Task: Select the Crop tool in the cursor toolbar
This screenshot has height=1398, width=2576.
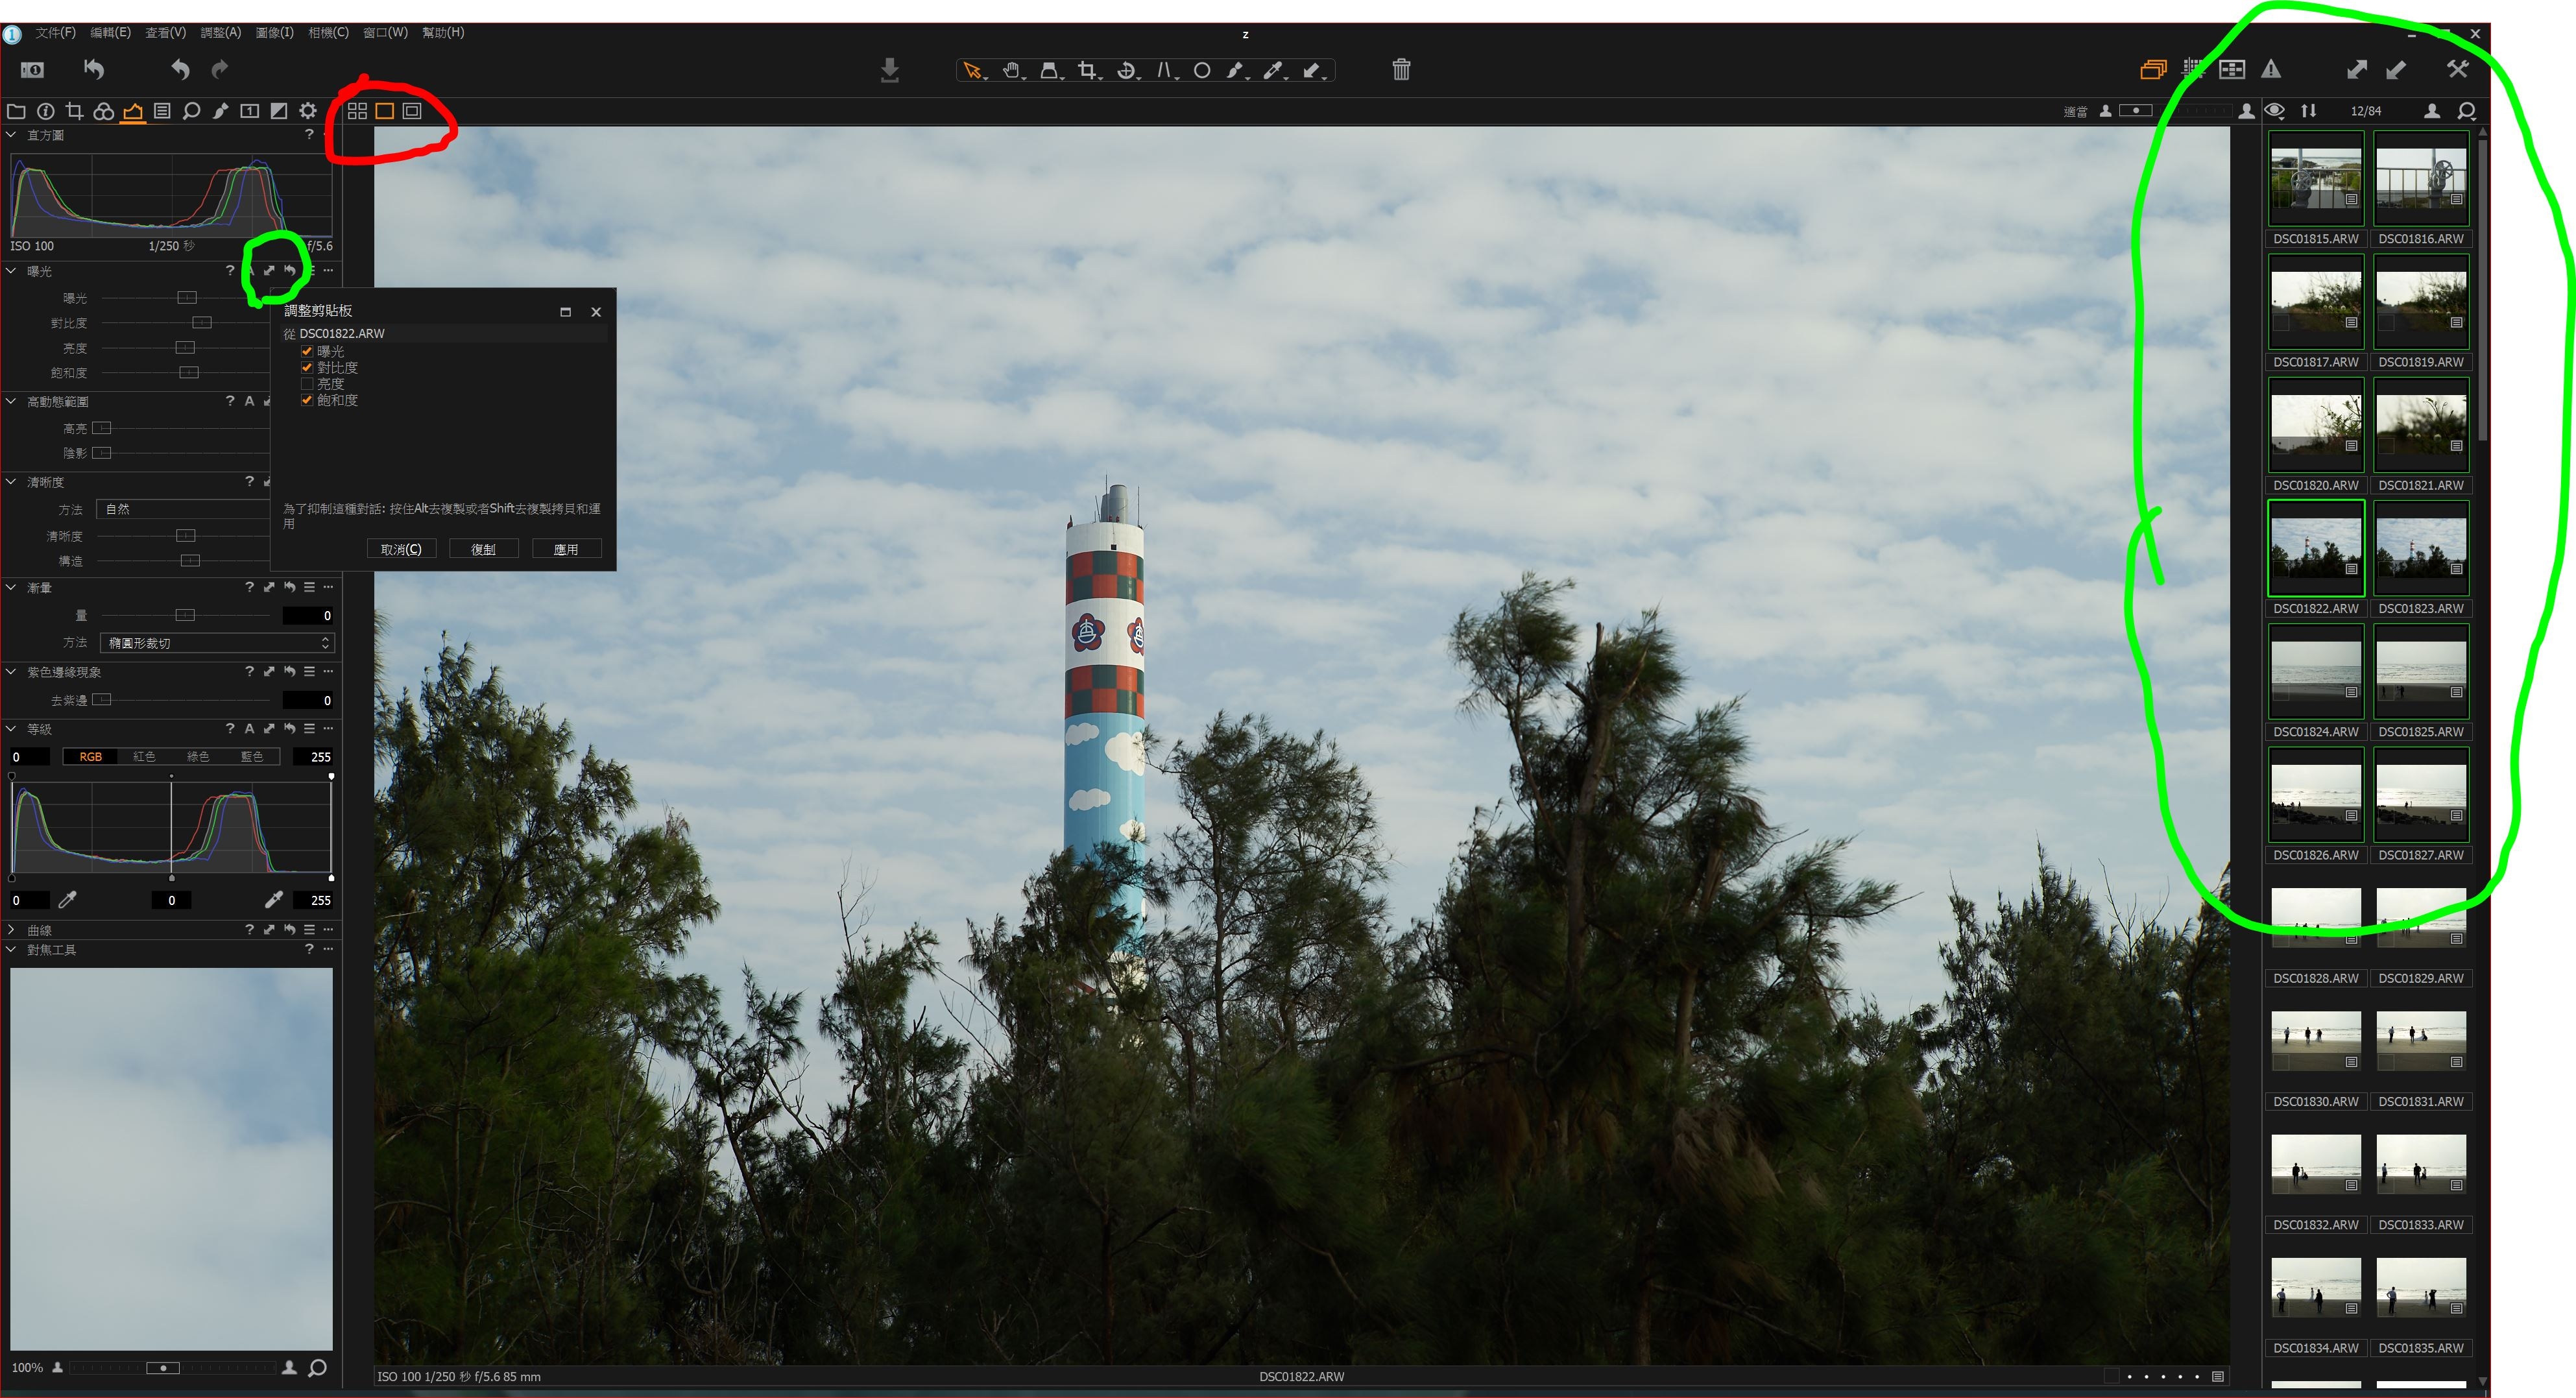Action: tap(1087, 70)
